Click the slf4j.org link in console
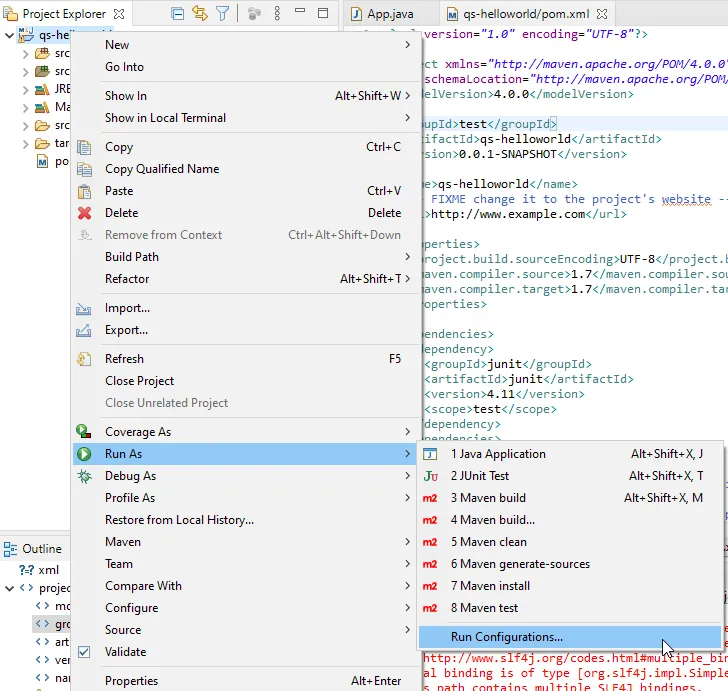The height and width of the screenshot is (691, 728). tap(575, 658)
